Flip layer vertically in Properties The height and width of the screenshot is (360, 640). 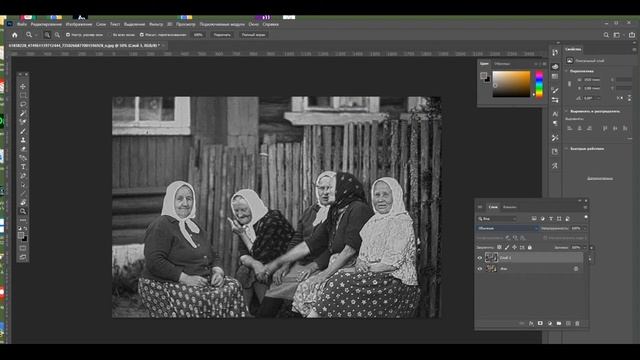[x=629, y=98]
